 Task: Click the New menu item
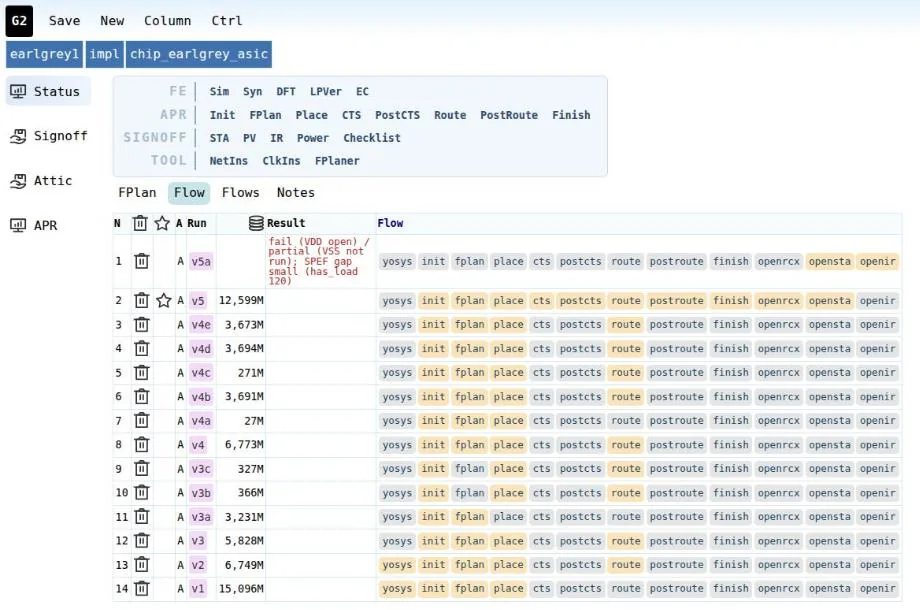112,21
